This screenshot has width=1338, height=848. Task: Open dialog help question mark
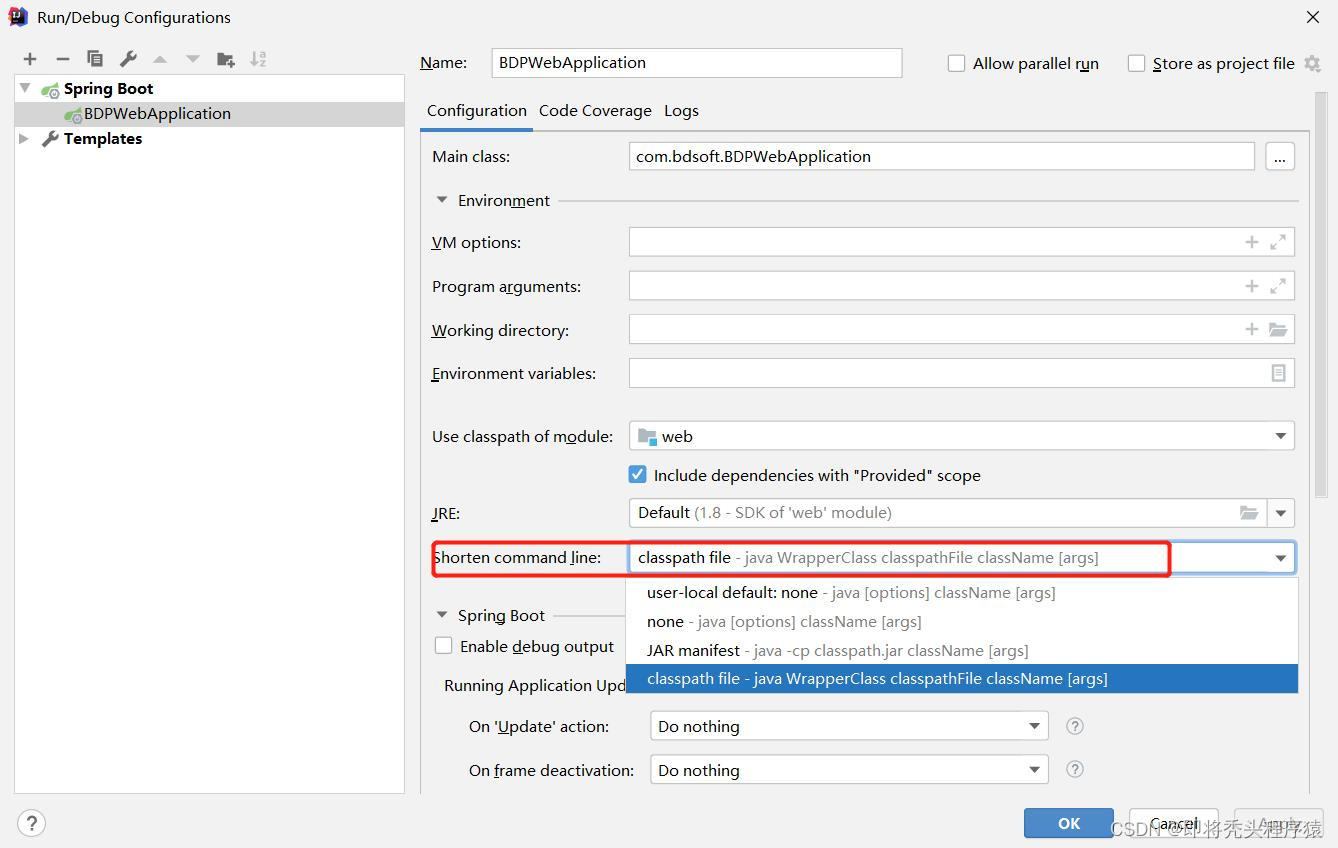point(31,823)
